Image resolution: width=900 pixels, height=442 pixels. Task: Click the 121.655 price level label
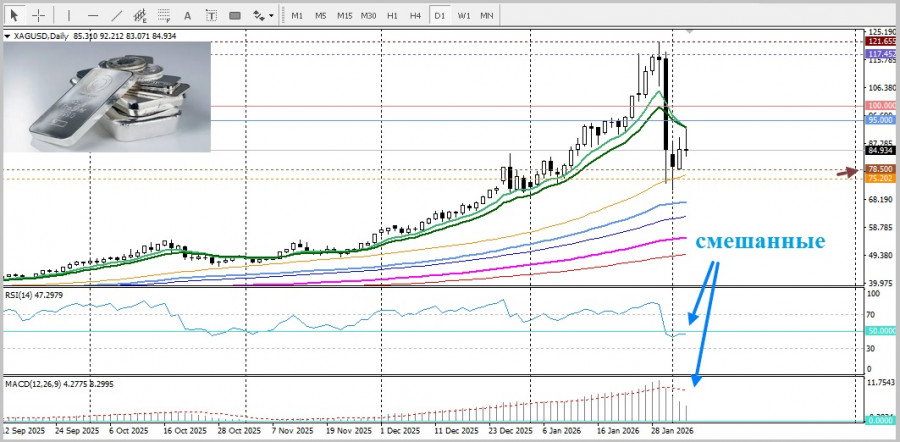(x=882, y=41)
